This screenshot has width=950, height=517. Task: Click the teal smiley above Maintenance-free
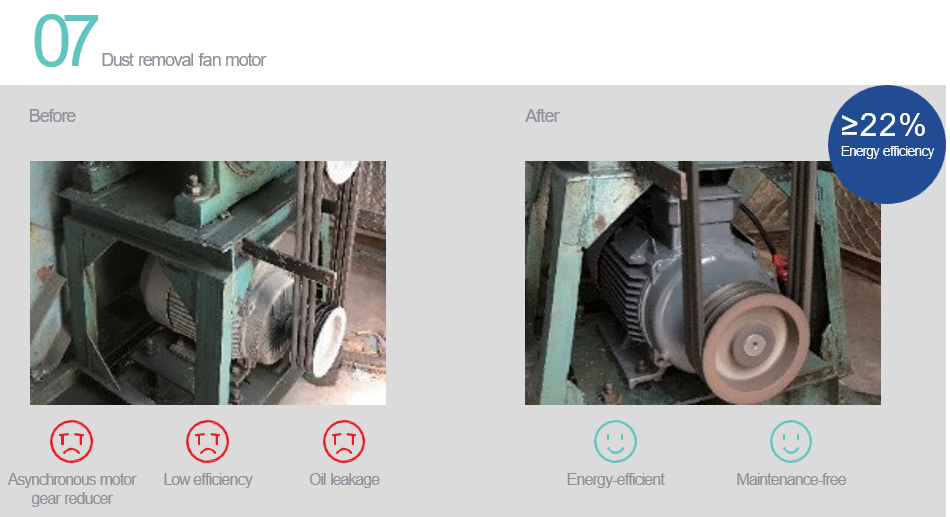pyautogui.click(x=791, y=441)
